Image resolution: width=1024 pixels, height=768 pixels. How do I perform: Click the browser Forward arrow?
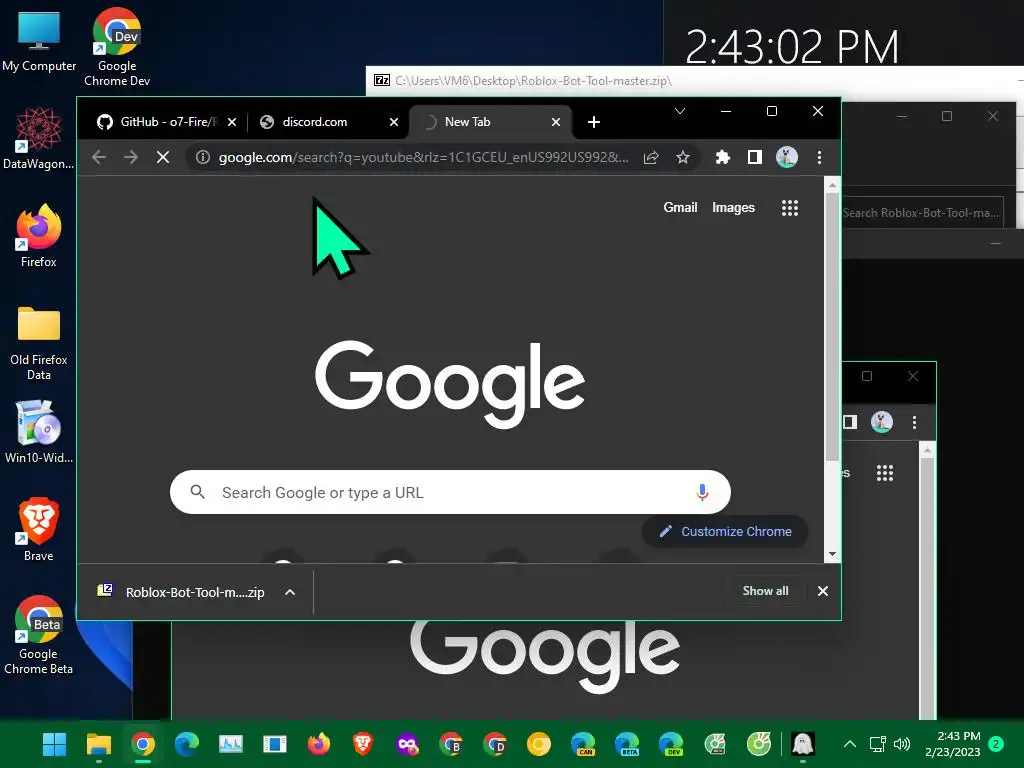click(x=131, y=157)
